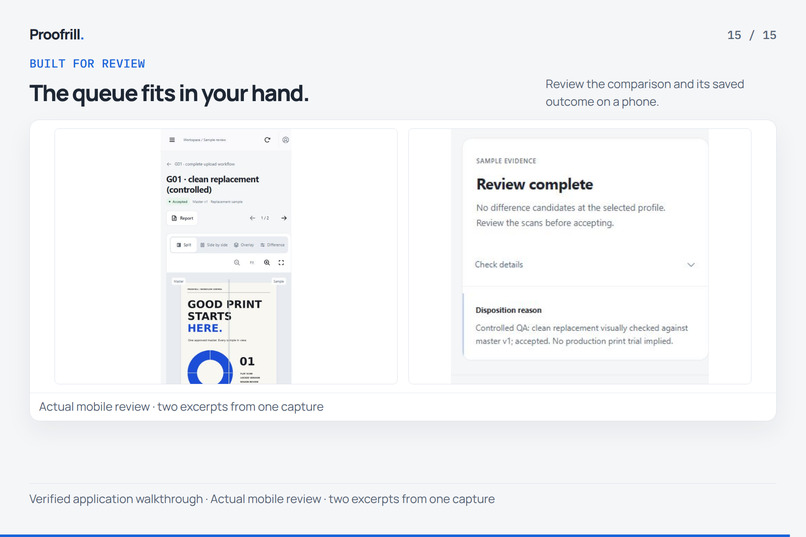Click the refresh icon in mobile header

[267, 140]
